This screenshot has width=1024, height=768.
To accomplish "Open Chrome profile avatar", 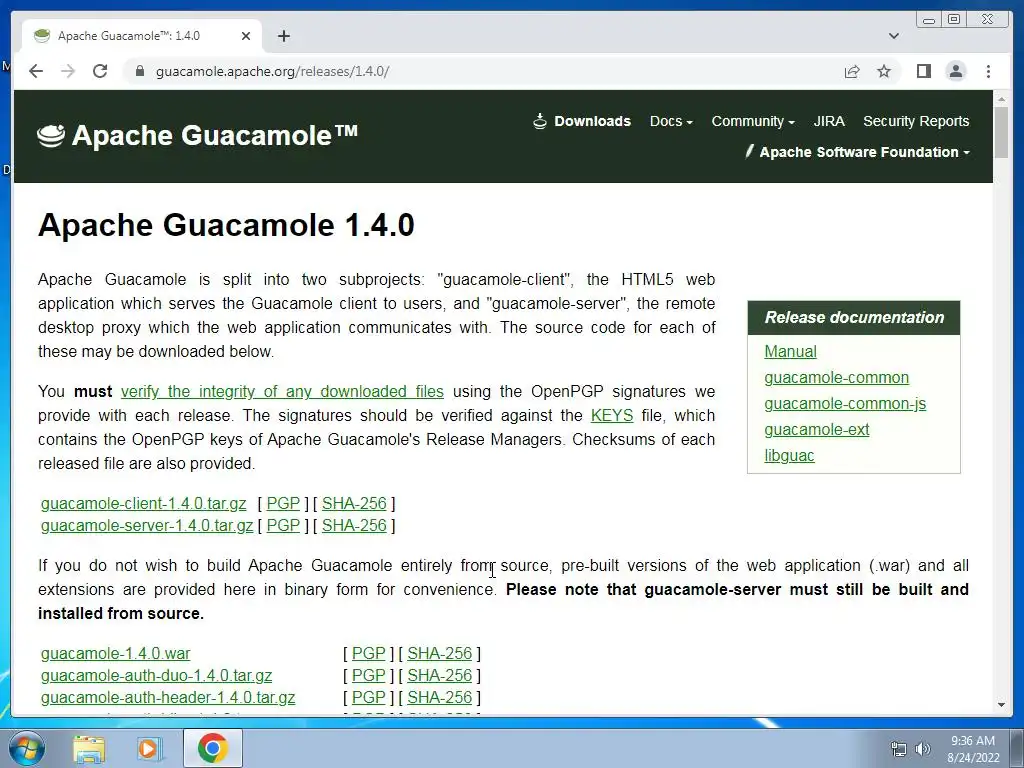I will pos(956,71).
